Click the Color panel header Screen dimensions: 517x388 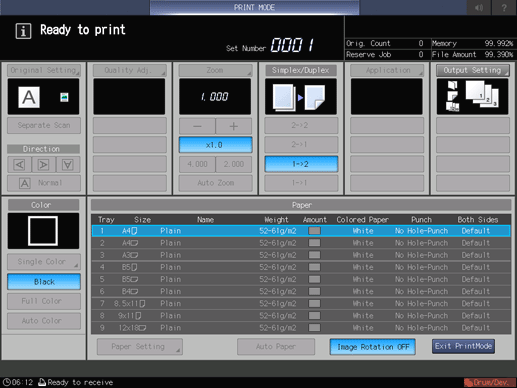click(43, 205)
